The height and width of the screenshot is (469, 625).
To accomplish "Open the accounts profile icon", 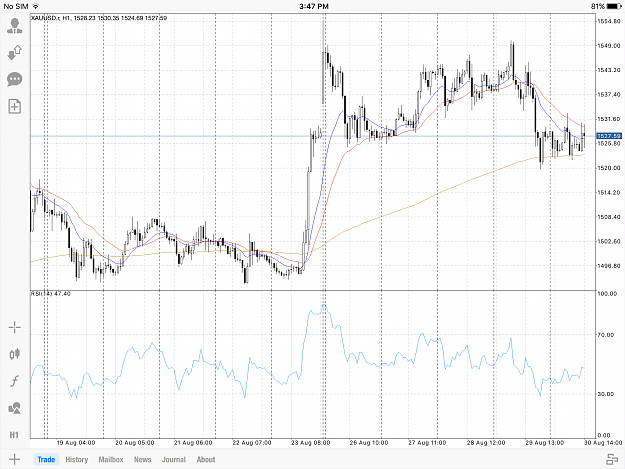I will pos(15,26).
